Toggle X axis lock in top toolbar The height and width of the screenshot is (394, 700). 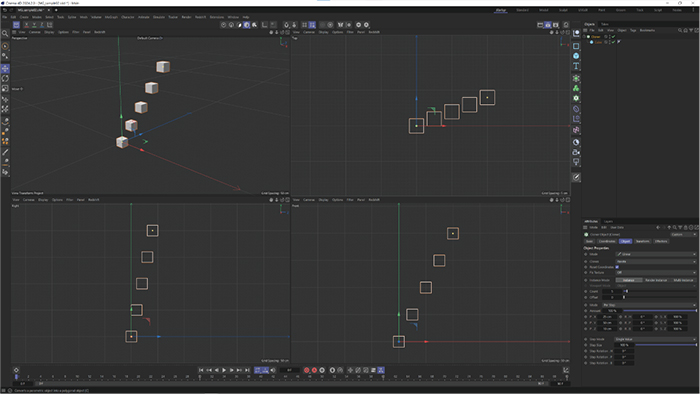click(27, 25)
